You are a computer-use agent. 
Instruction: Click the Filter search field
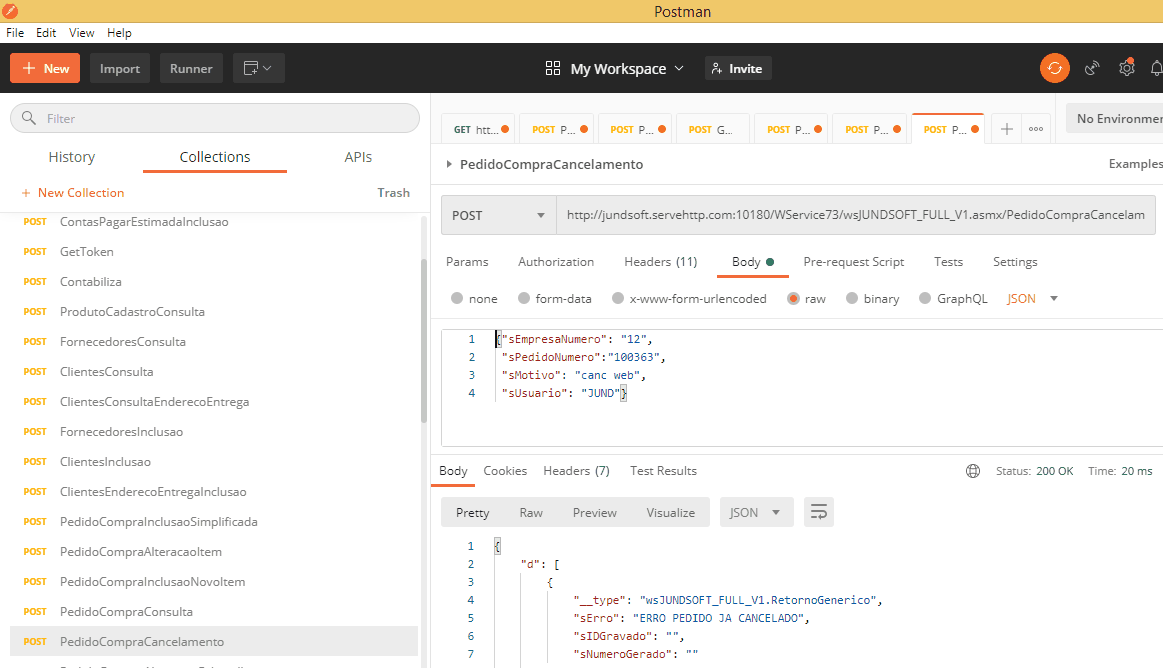tap(215, 118)
